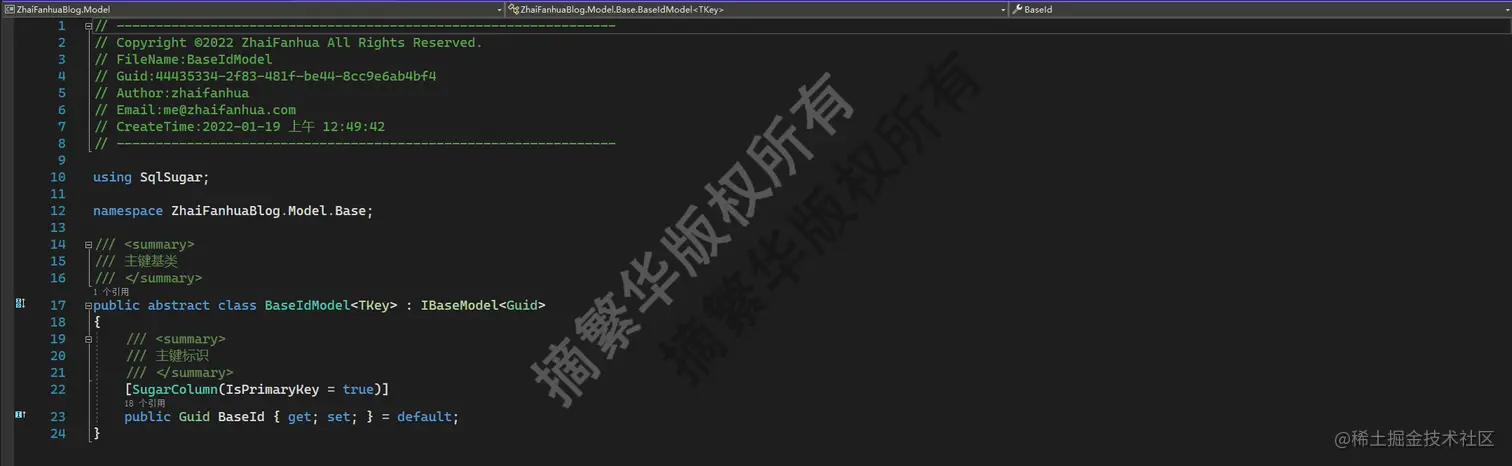The width and height of the screenshot is (1512, 466).
Task: Collapse the inner summary comment at line 19
Action: click(x=89, y=340)
